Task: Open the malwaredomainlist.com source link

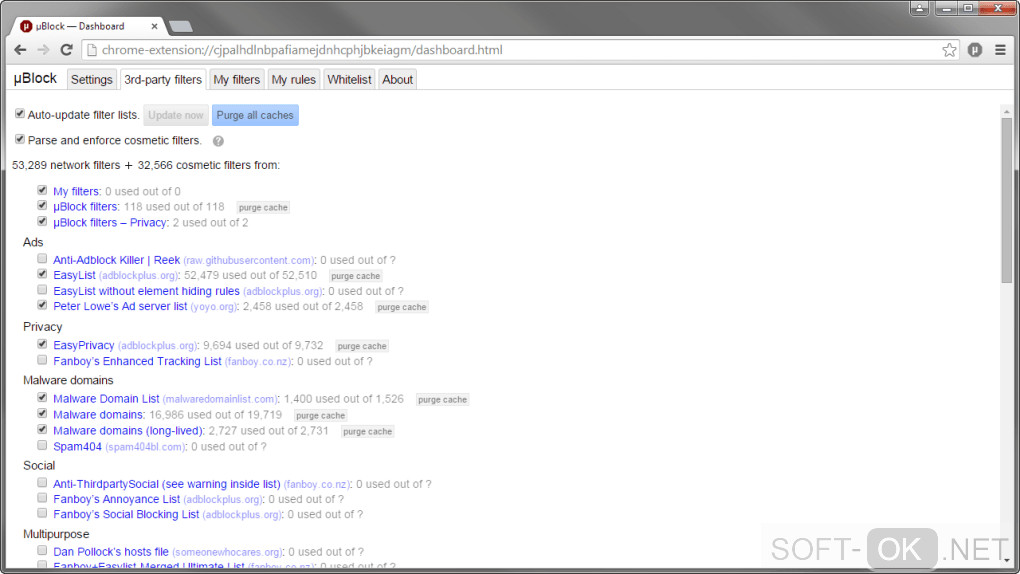Action: [x=220, y=400]
